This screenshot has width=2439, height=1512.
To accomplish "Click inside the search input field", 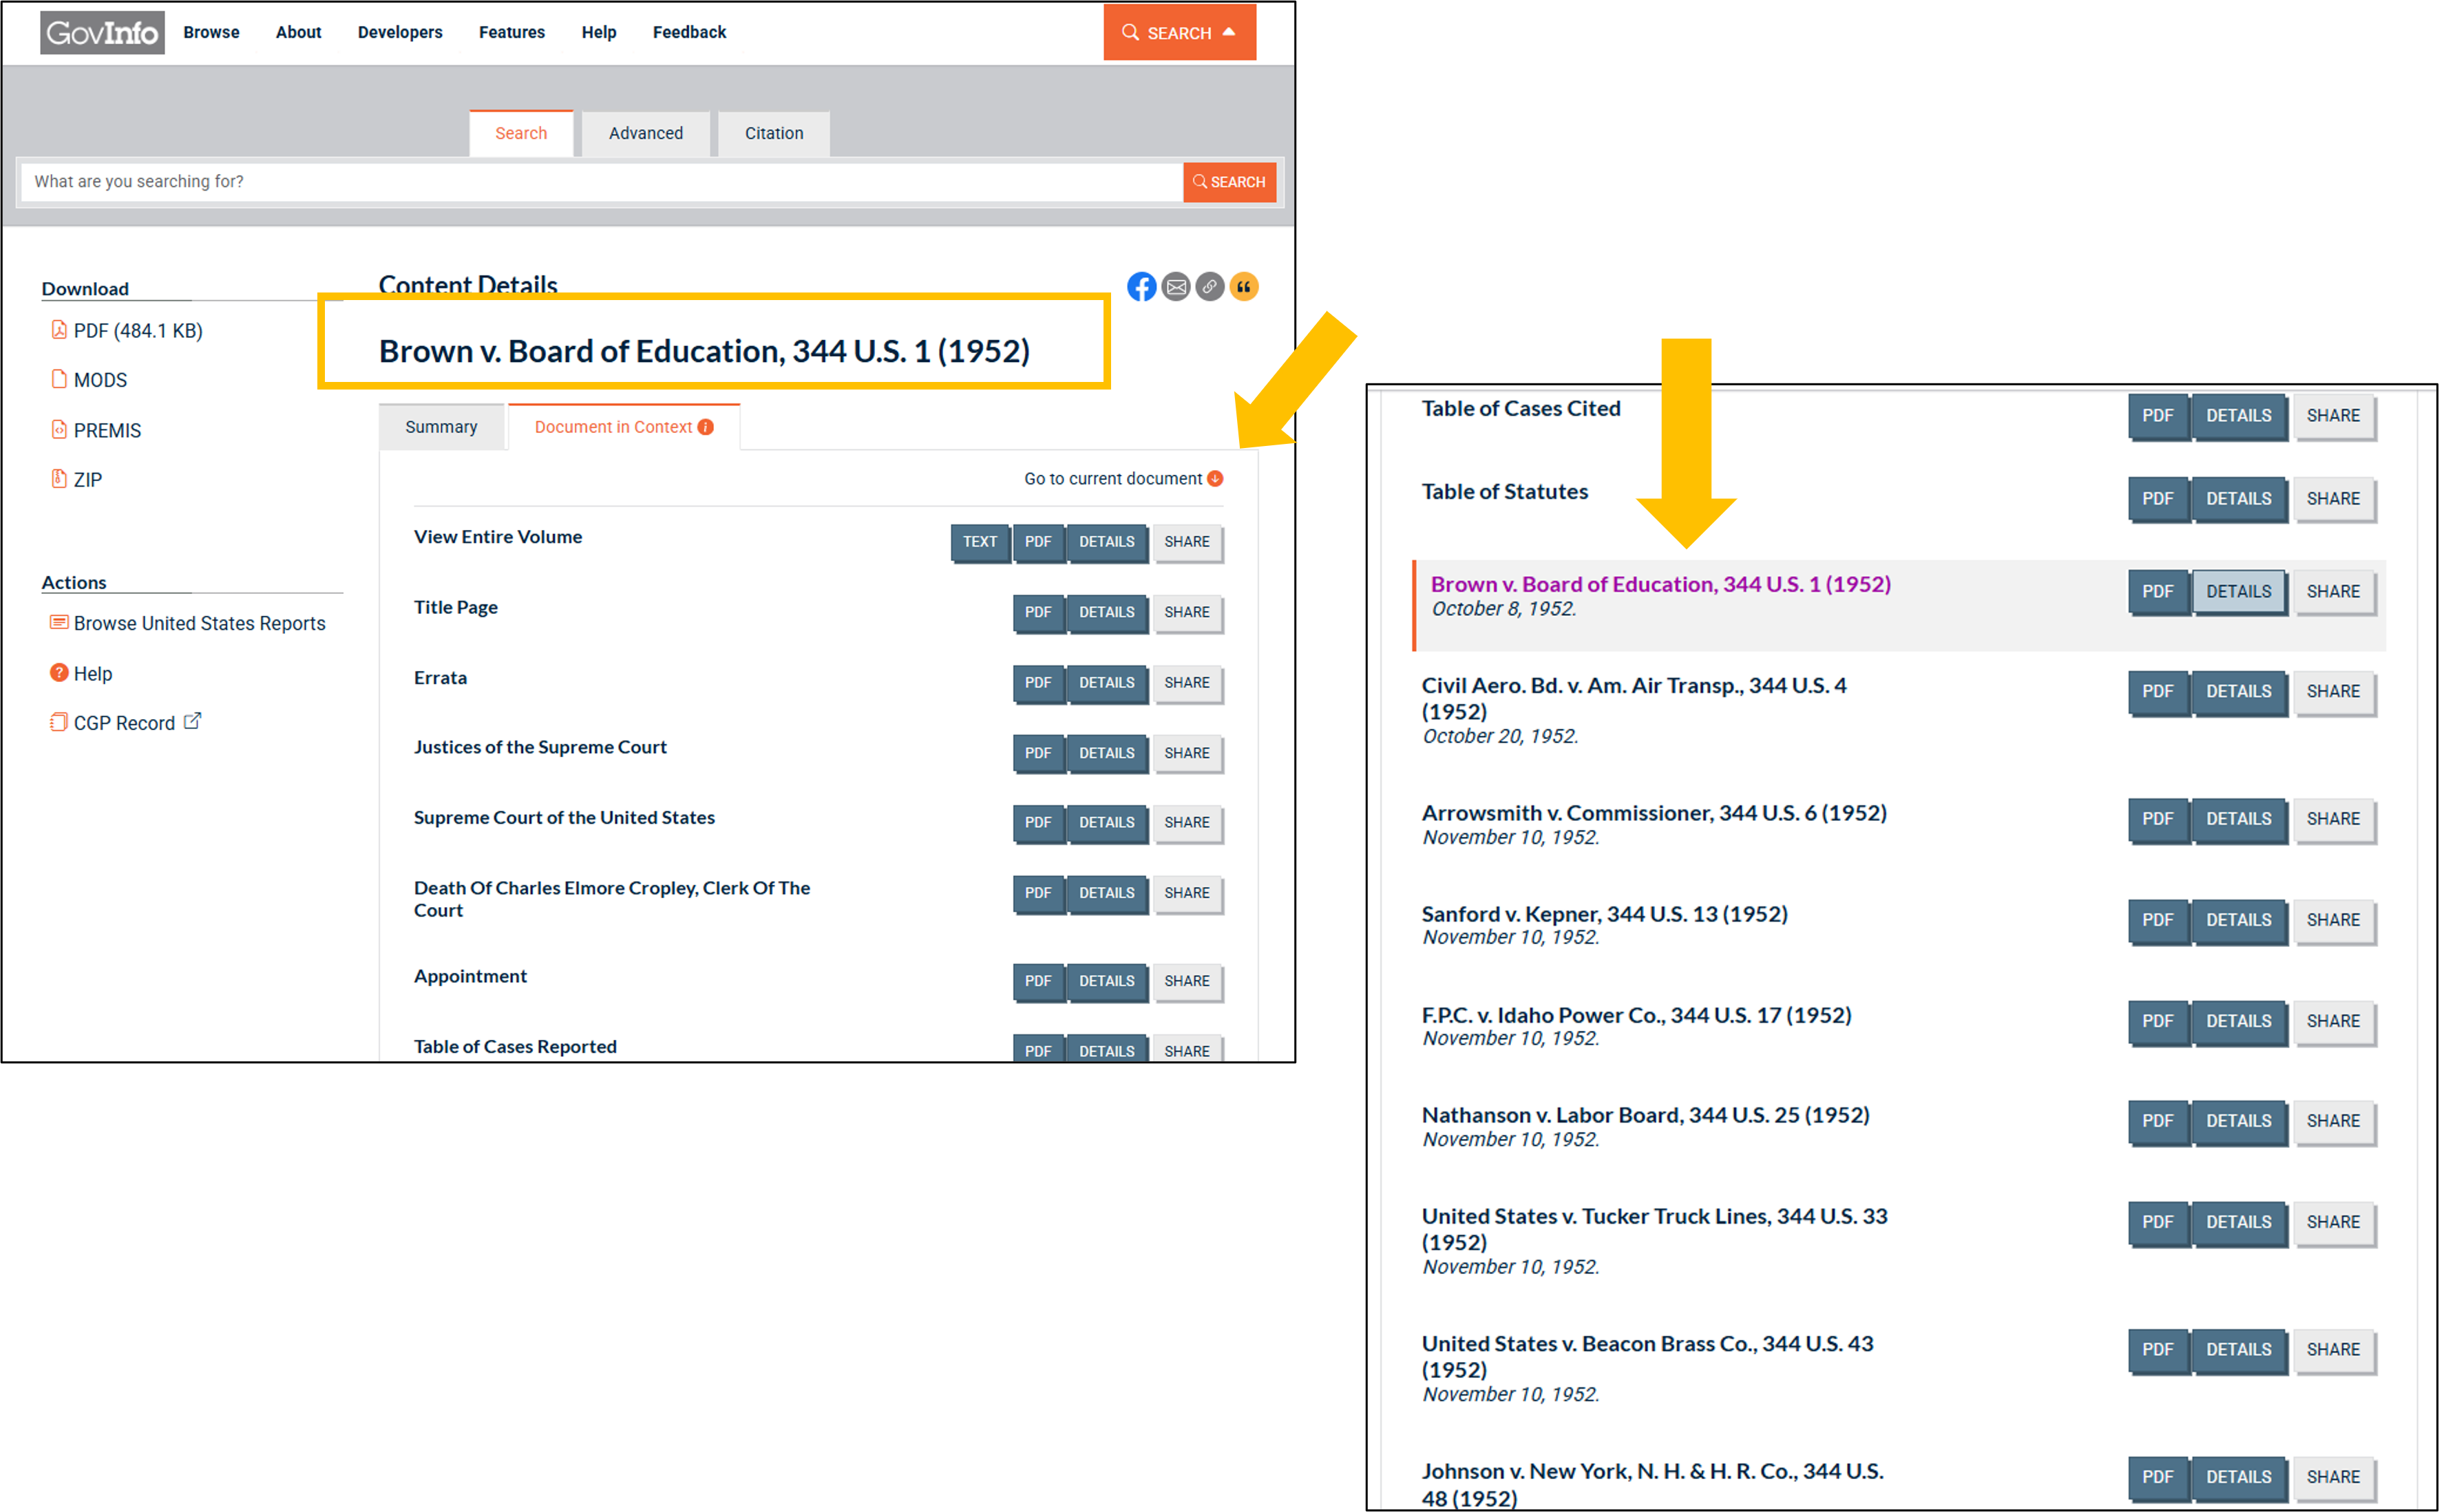I will pyautogui.click(x=600, y=181).
